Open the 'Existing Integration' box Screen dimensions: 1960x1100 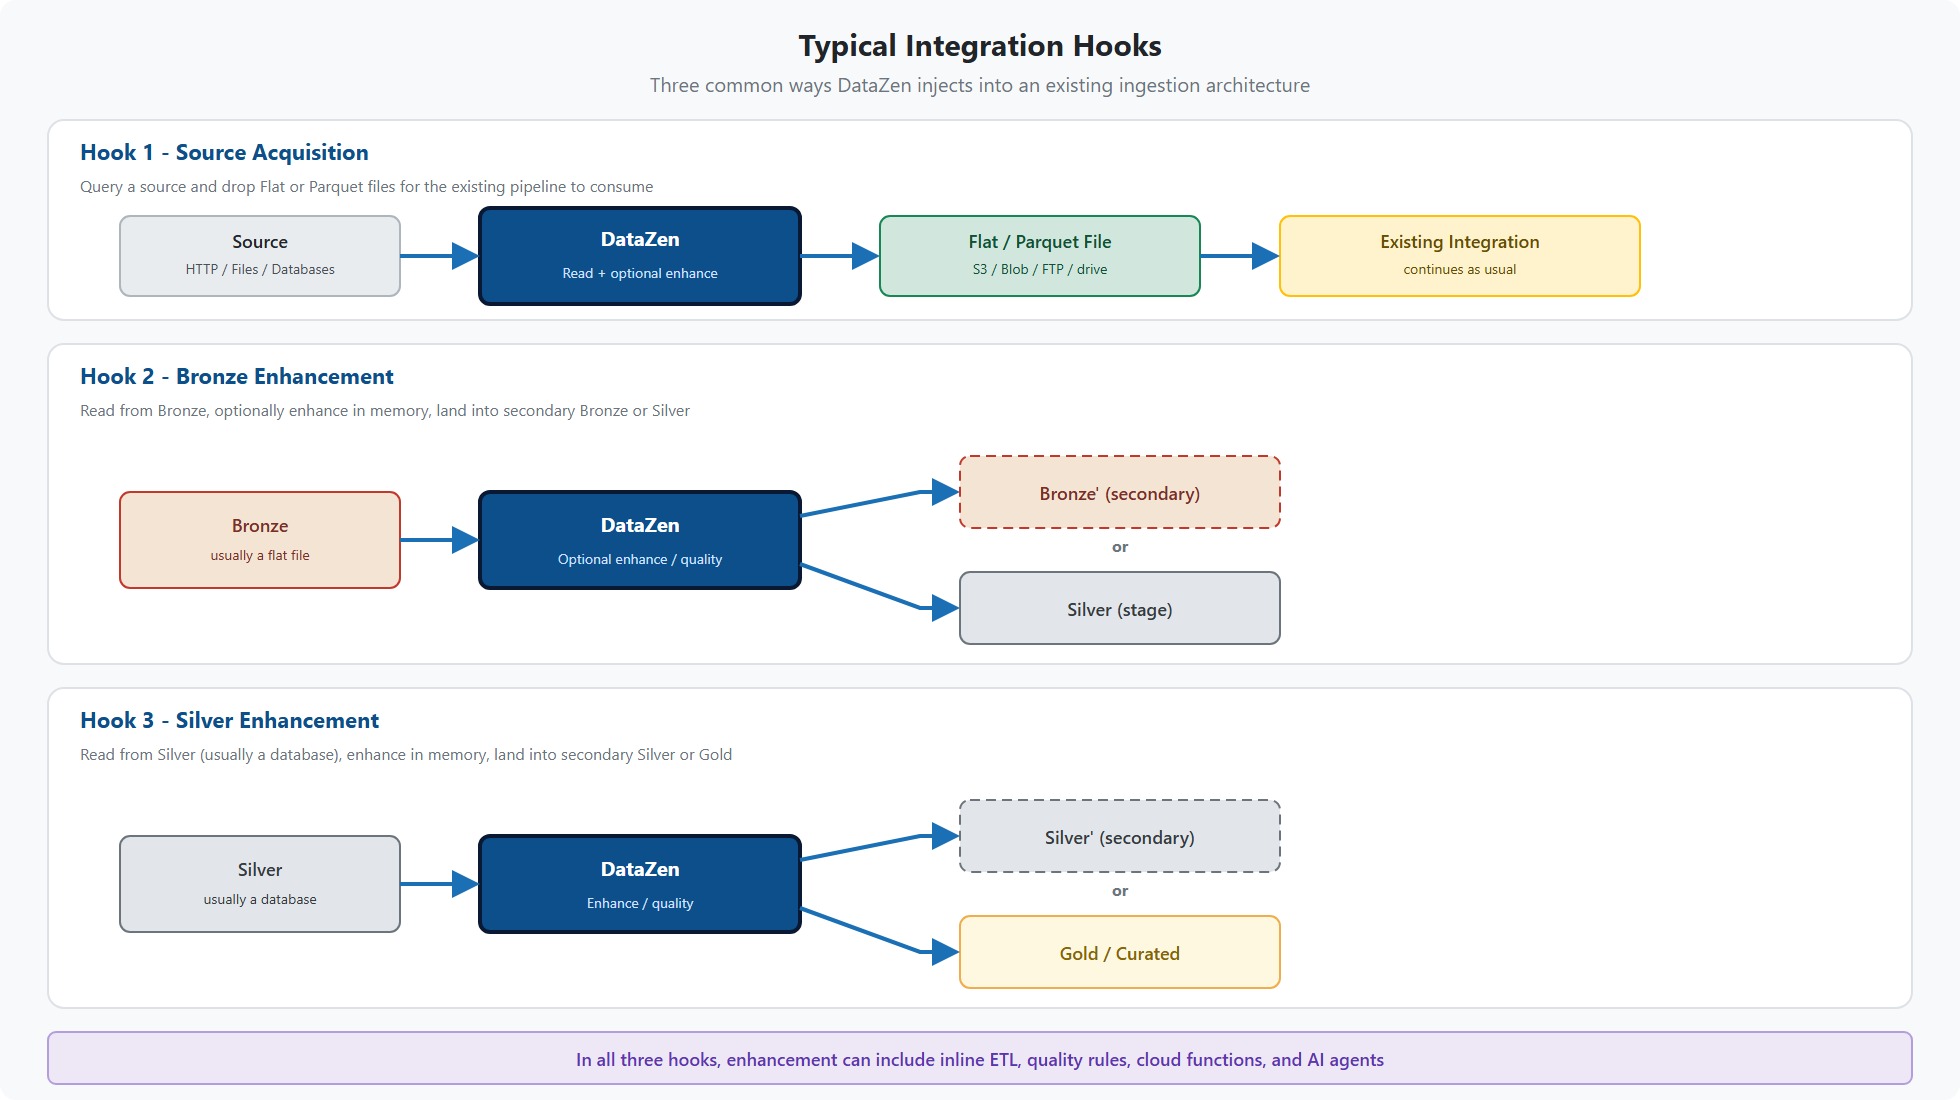click(x=1460, y=256)
